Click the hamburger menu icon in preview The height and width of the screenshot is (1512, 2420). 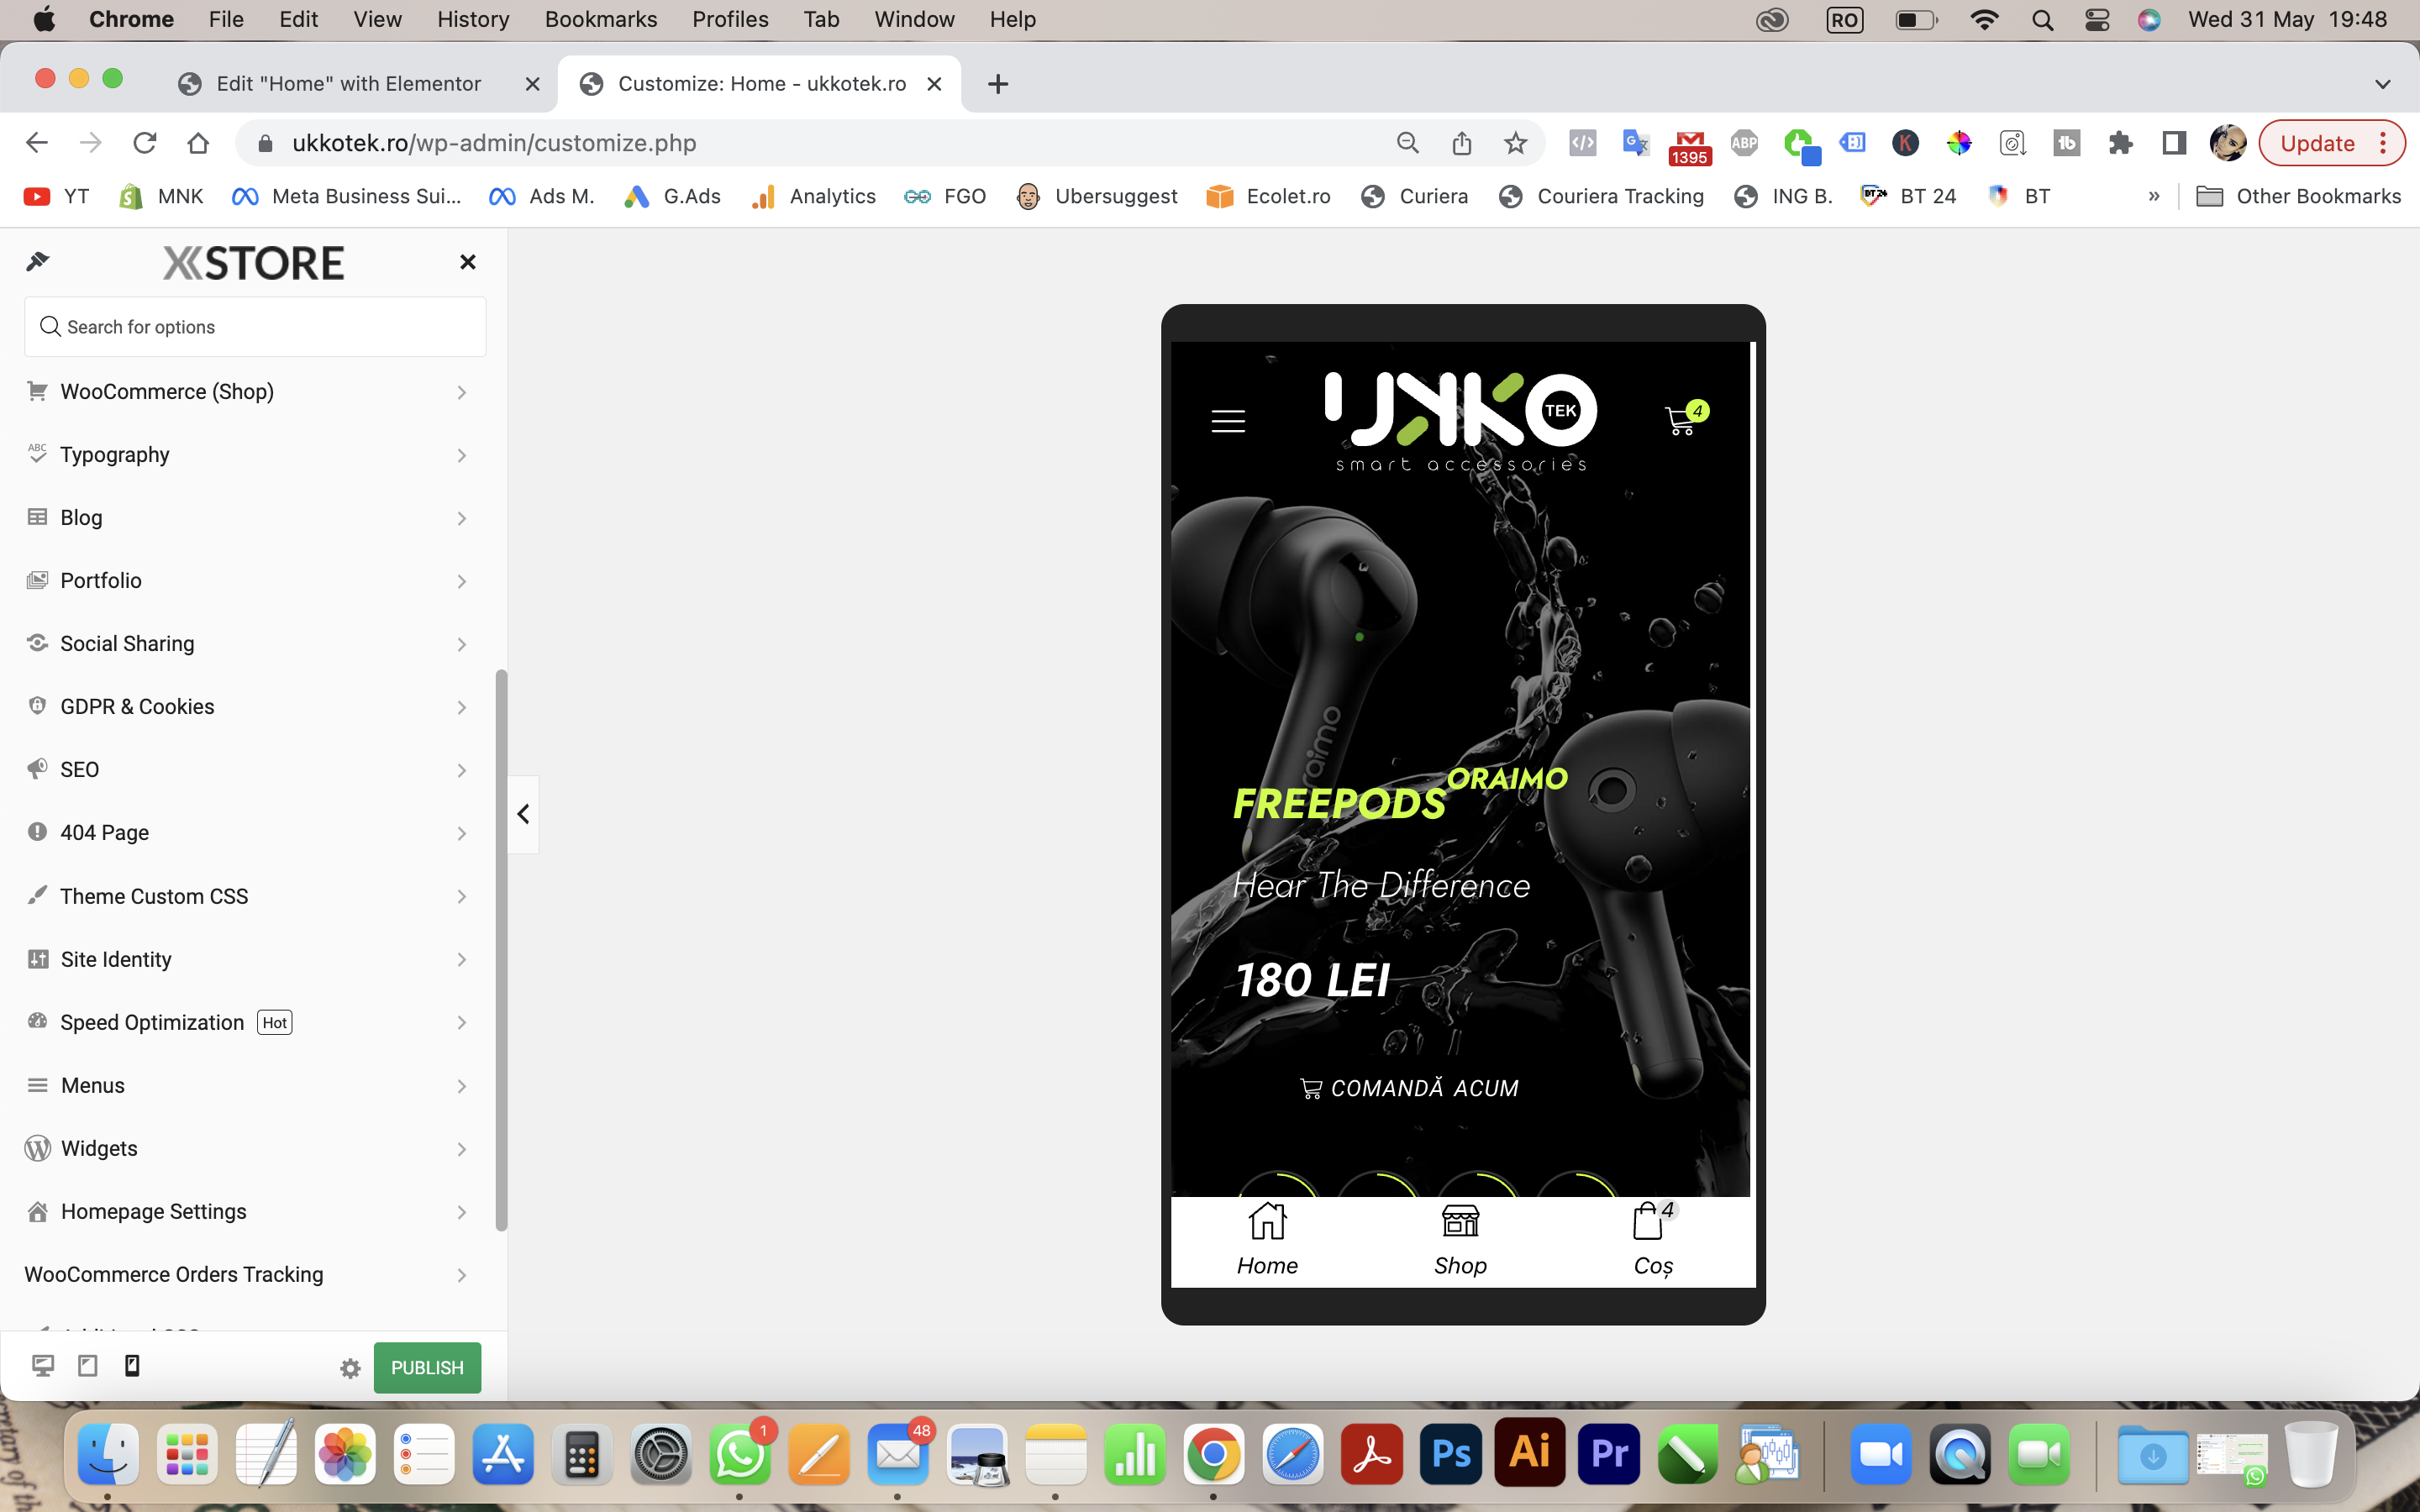[x=1228, y=422]
